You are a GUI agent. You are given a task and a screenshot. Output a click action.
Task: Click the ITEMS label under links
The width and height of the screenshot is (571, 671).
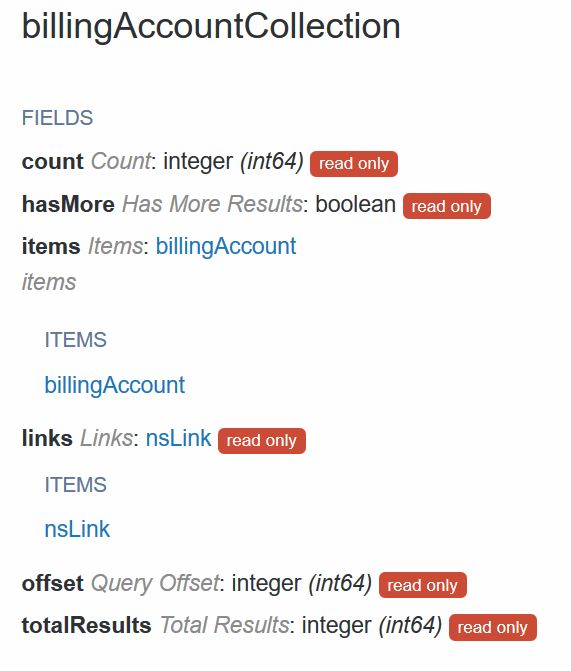75,485
